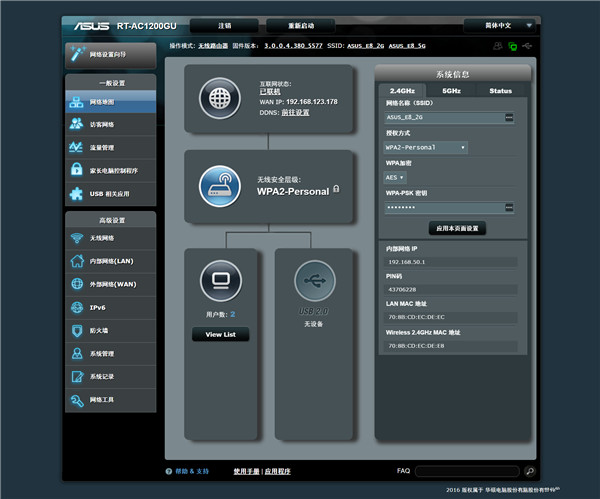Click the wireless router icon in map
The width and height of the screenshot is (600, 499).
click(x=220, y=186)
